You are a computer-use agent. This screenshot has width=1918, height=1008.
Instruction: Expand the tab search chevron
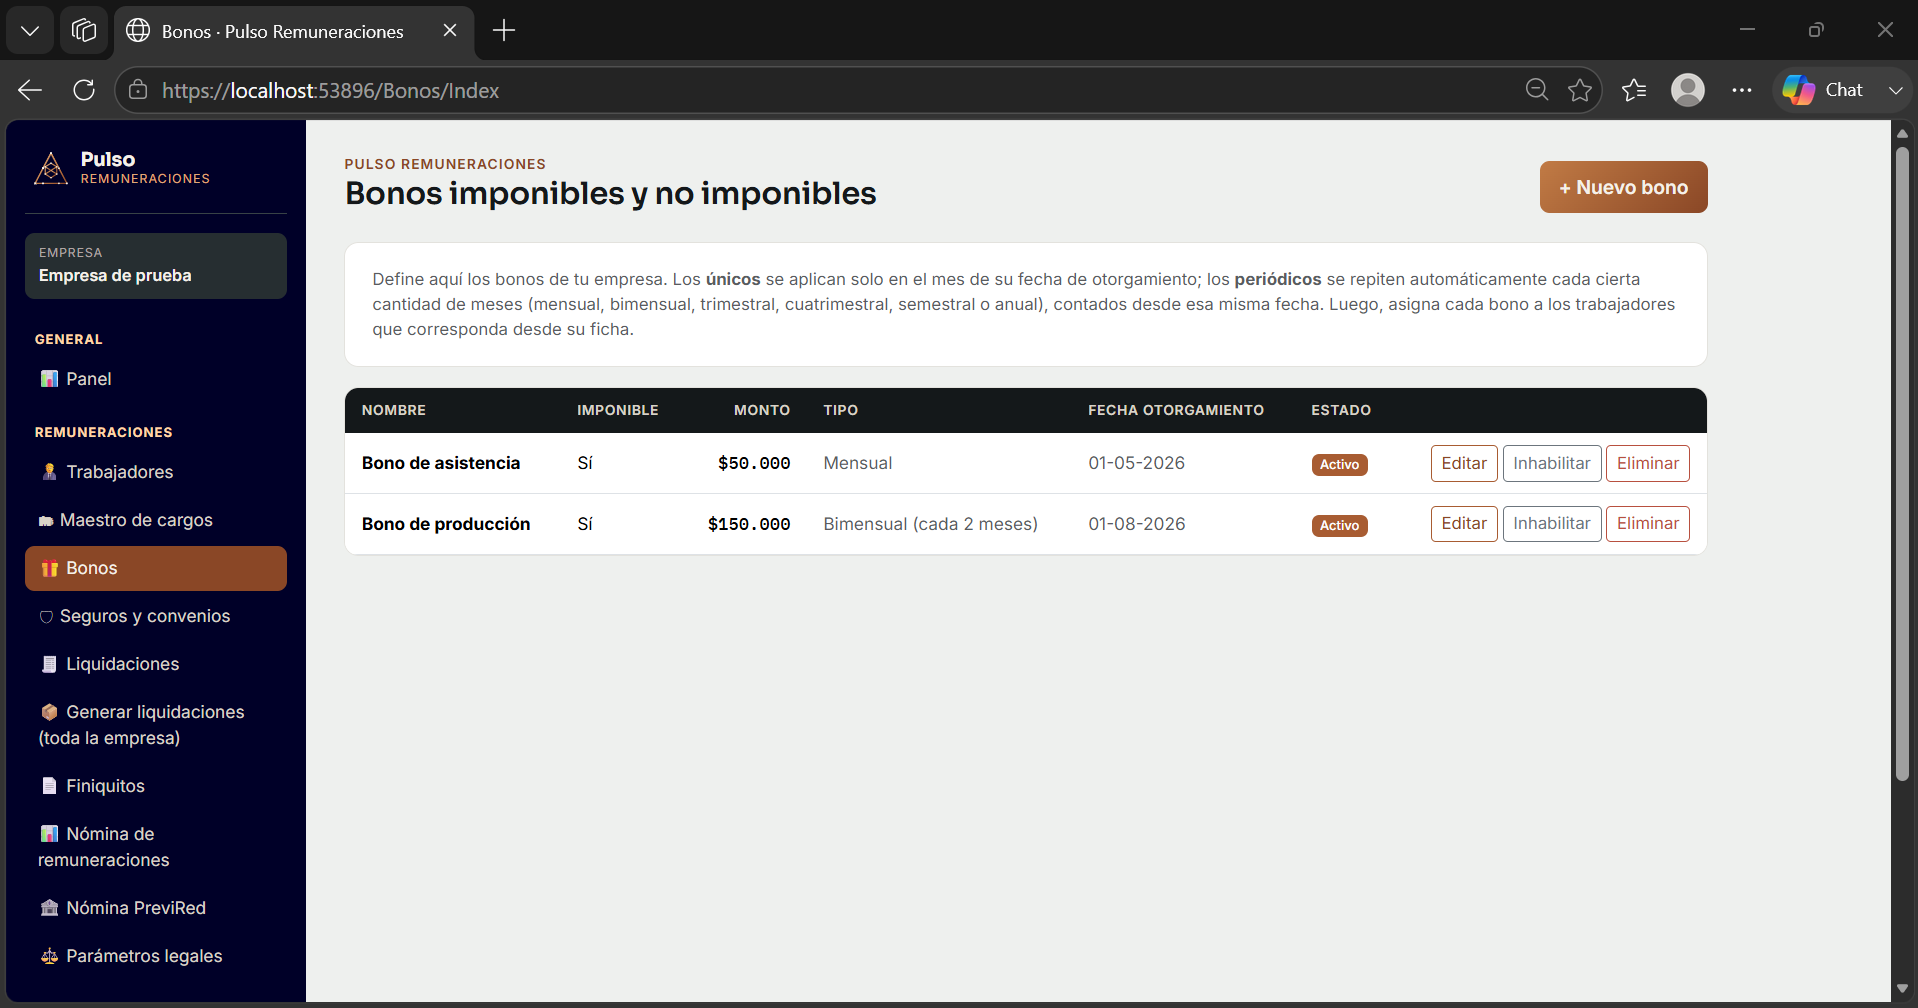(x=30, y=30)
